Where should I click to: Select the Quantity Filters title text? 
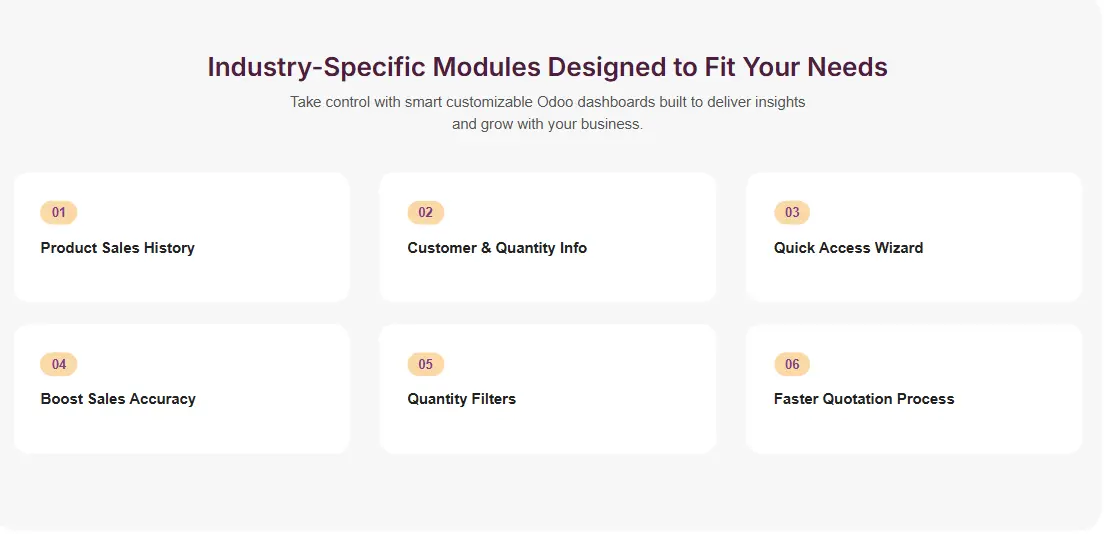pos(461,399)
